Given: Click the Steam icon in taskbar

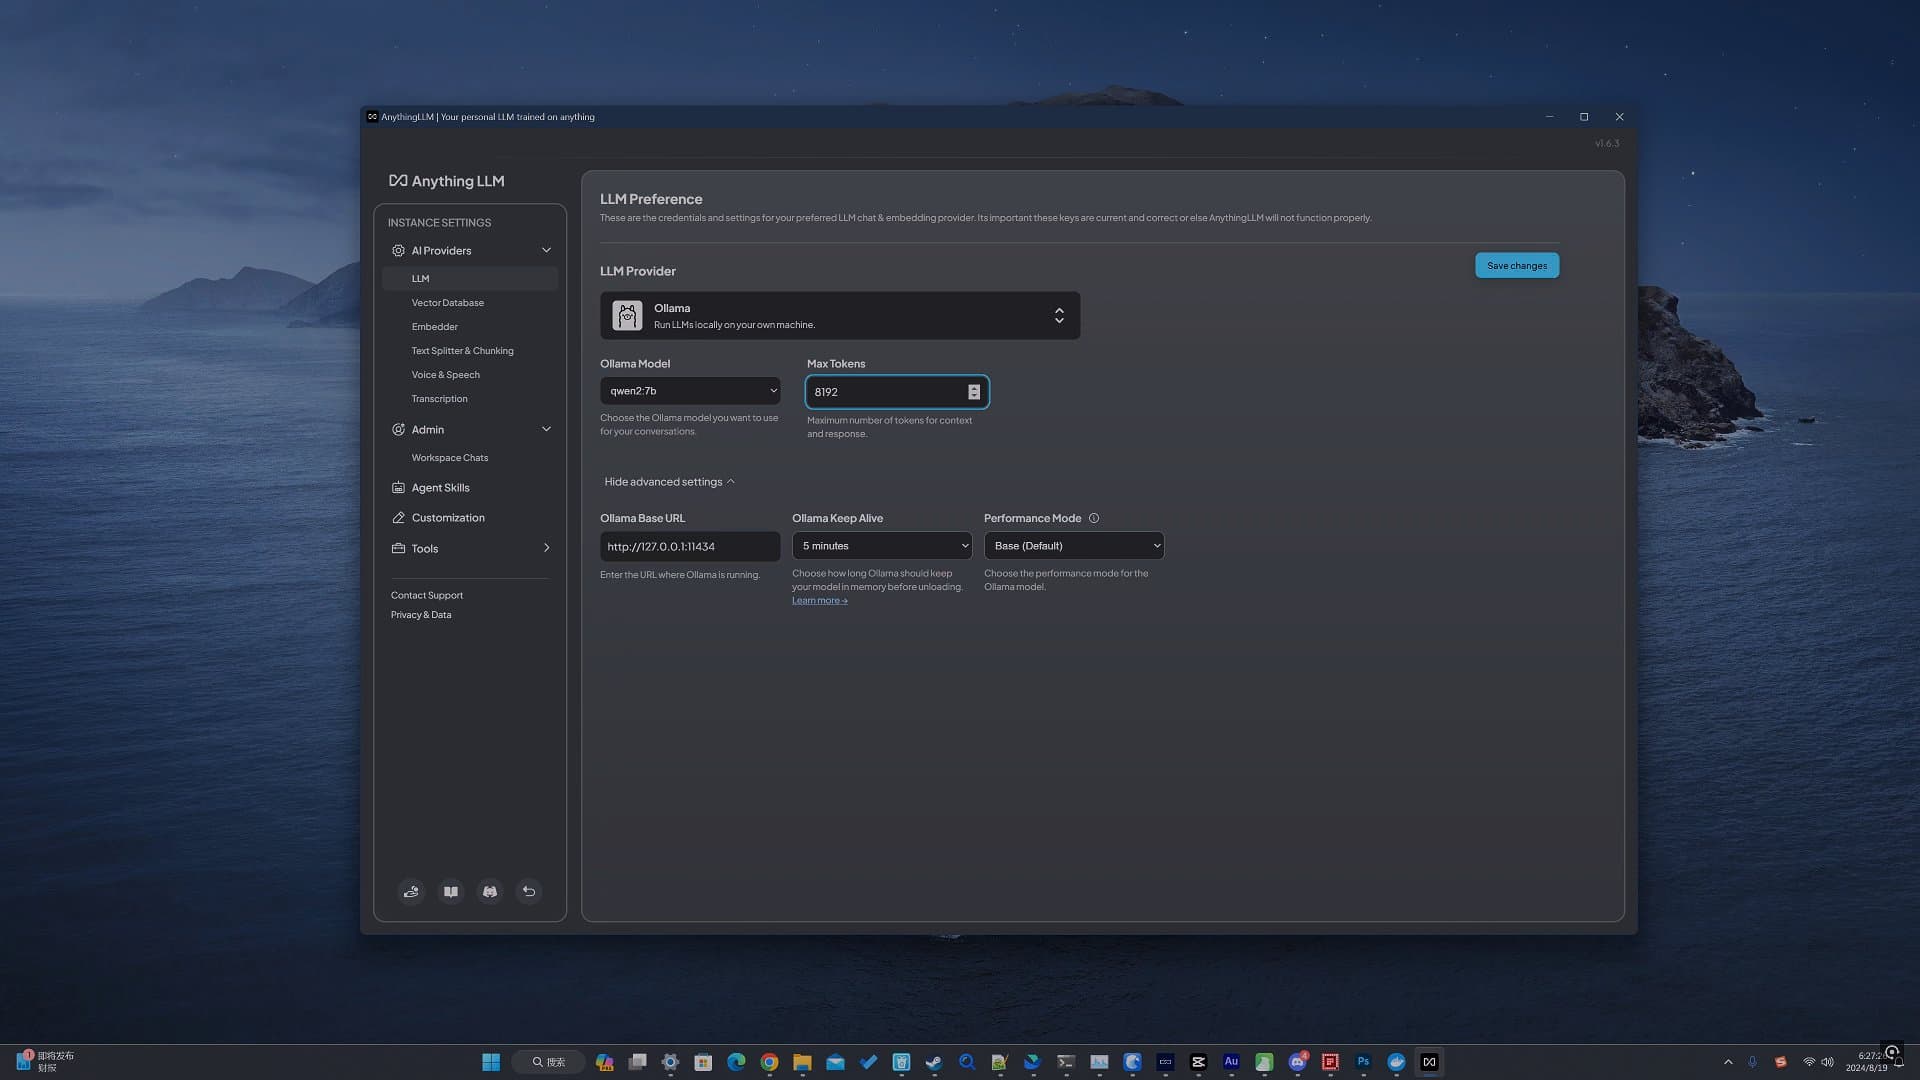Looking at the screenshot, I should tap(934, 1062).
